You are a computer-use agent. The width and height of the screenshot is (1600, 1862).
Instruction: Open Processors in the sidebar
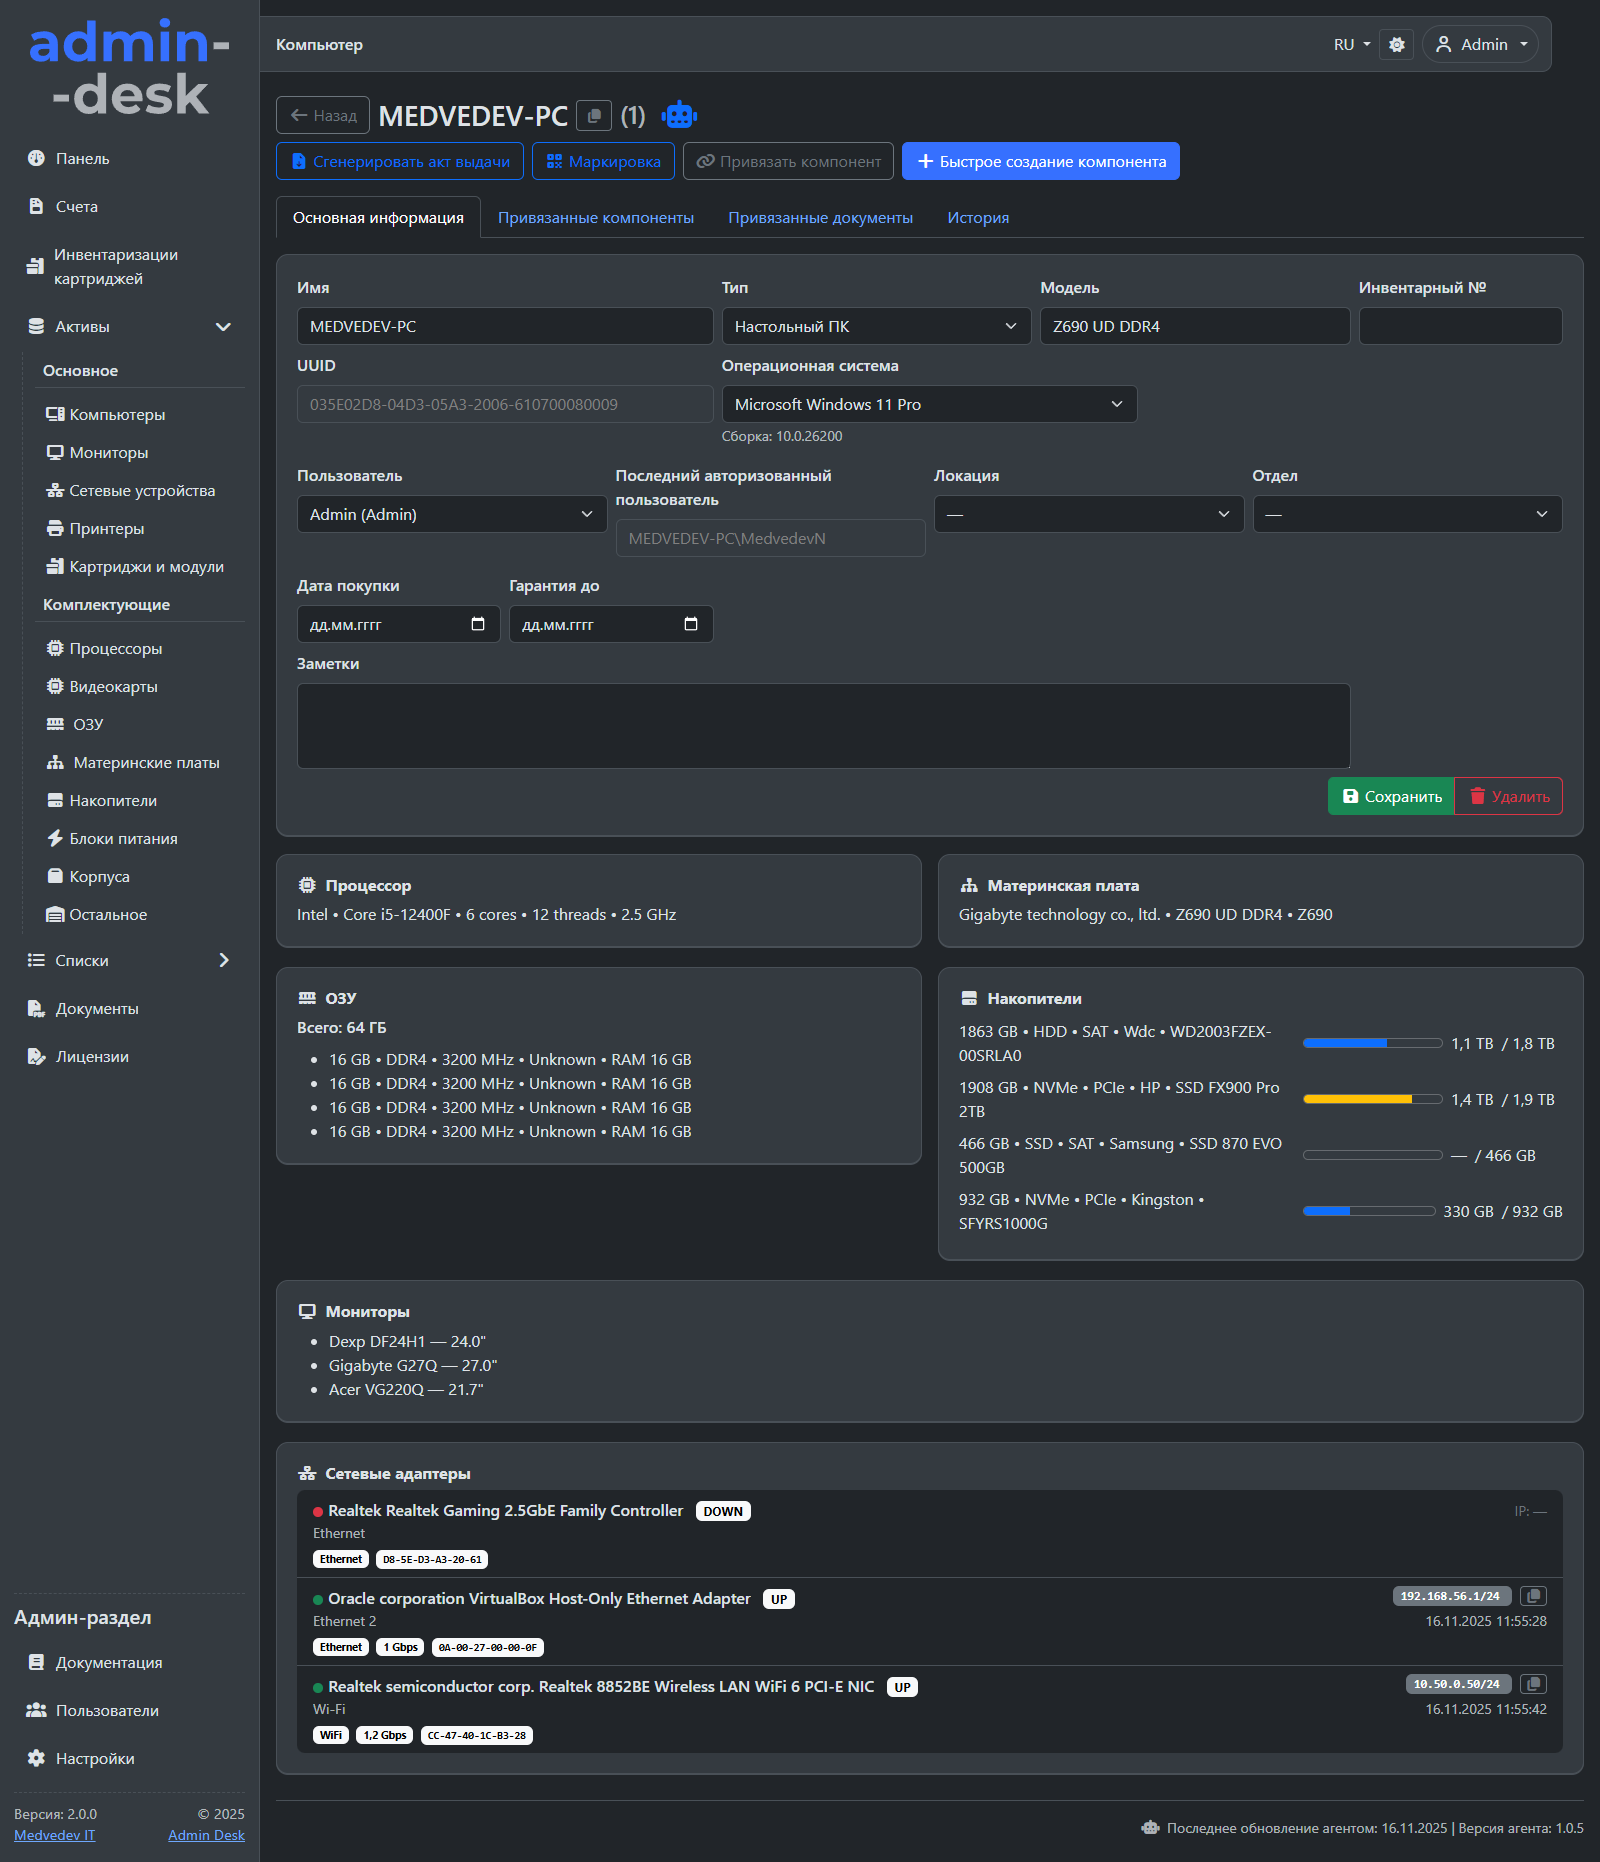tap(115, 649)
